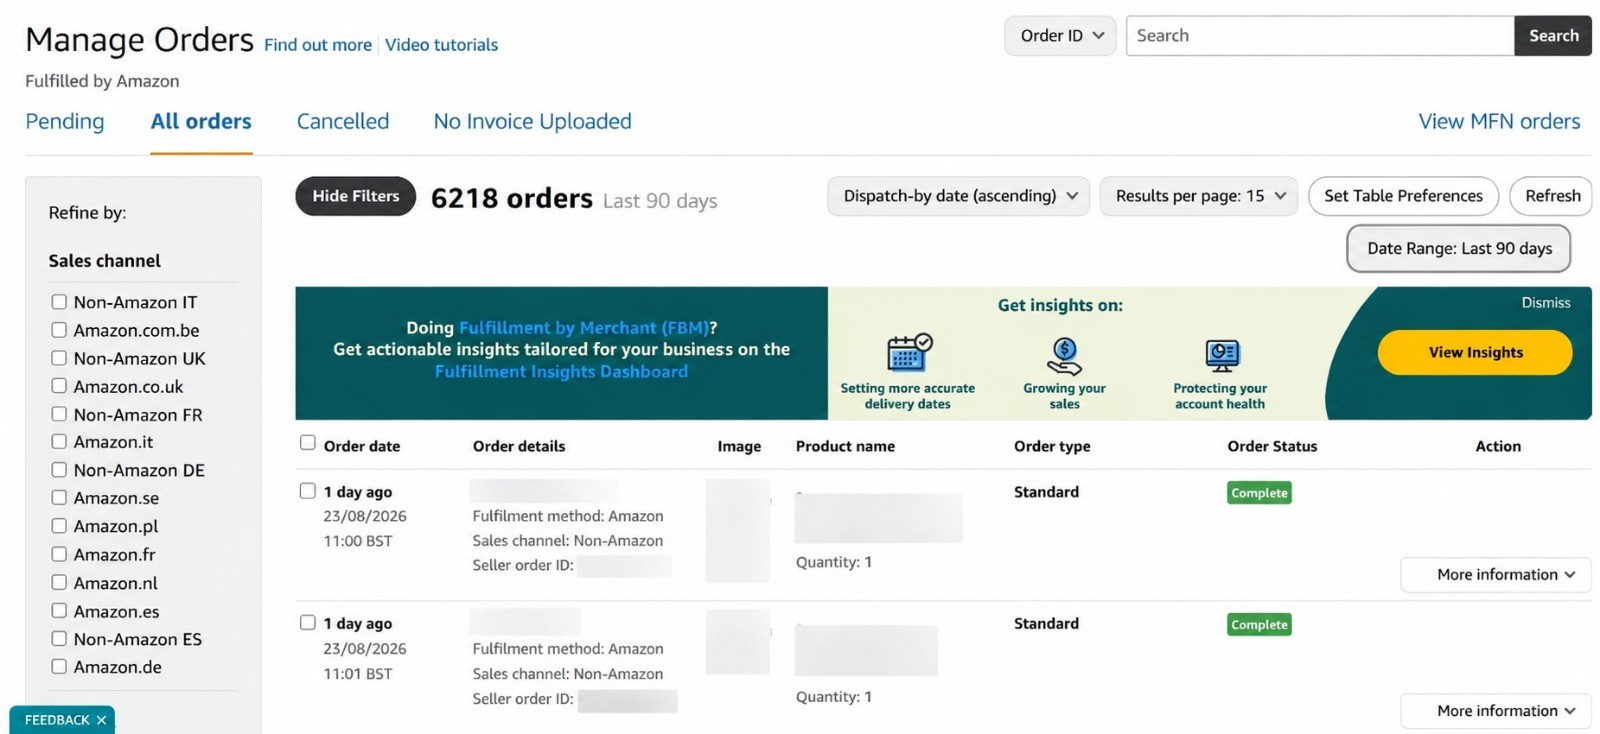Check the select-all orders checkbox in header
The height and width of the screenshot is (734, 1600).
coord(308,443)
